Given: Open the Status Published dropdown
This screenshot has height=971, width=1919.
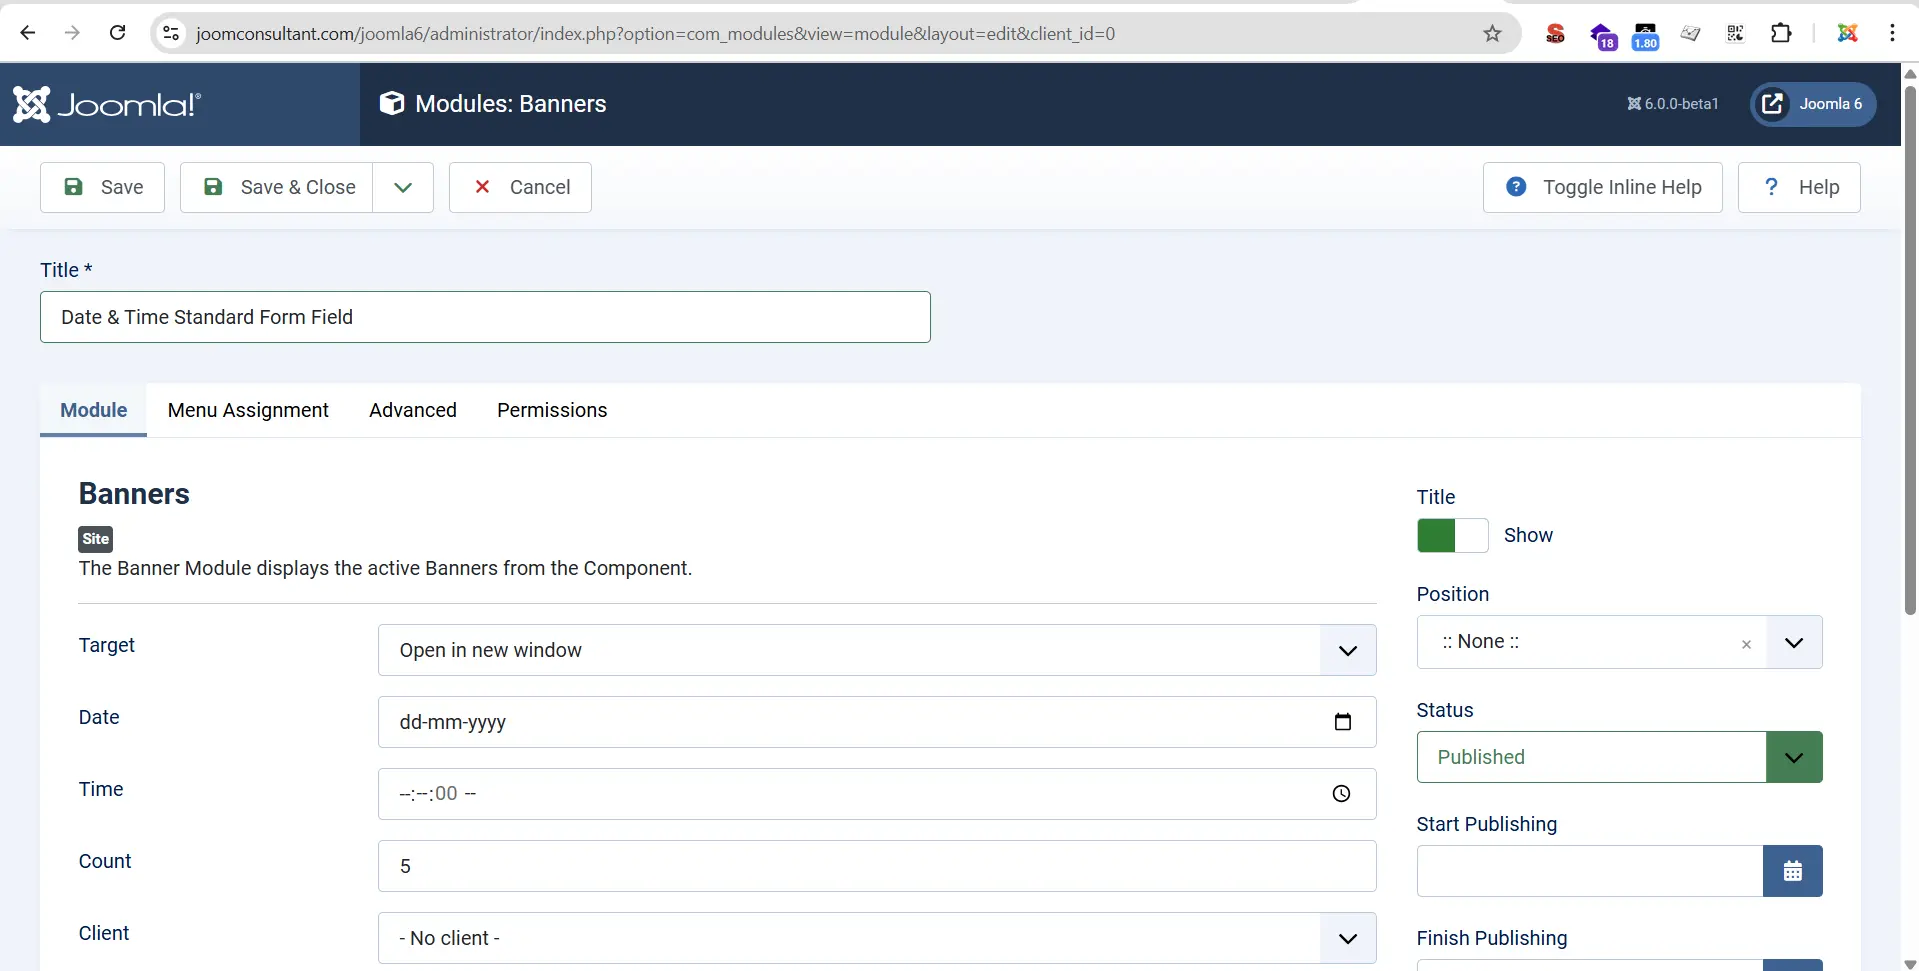Looking at the screenshot, I should pyautogui.click(x=1618, y=757).
